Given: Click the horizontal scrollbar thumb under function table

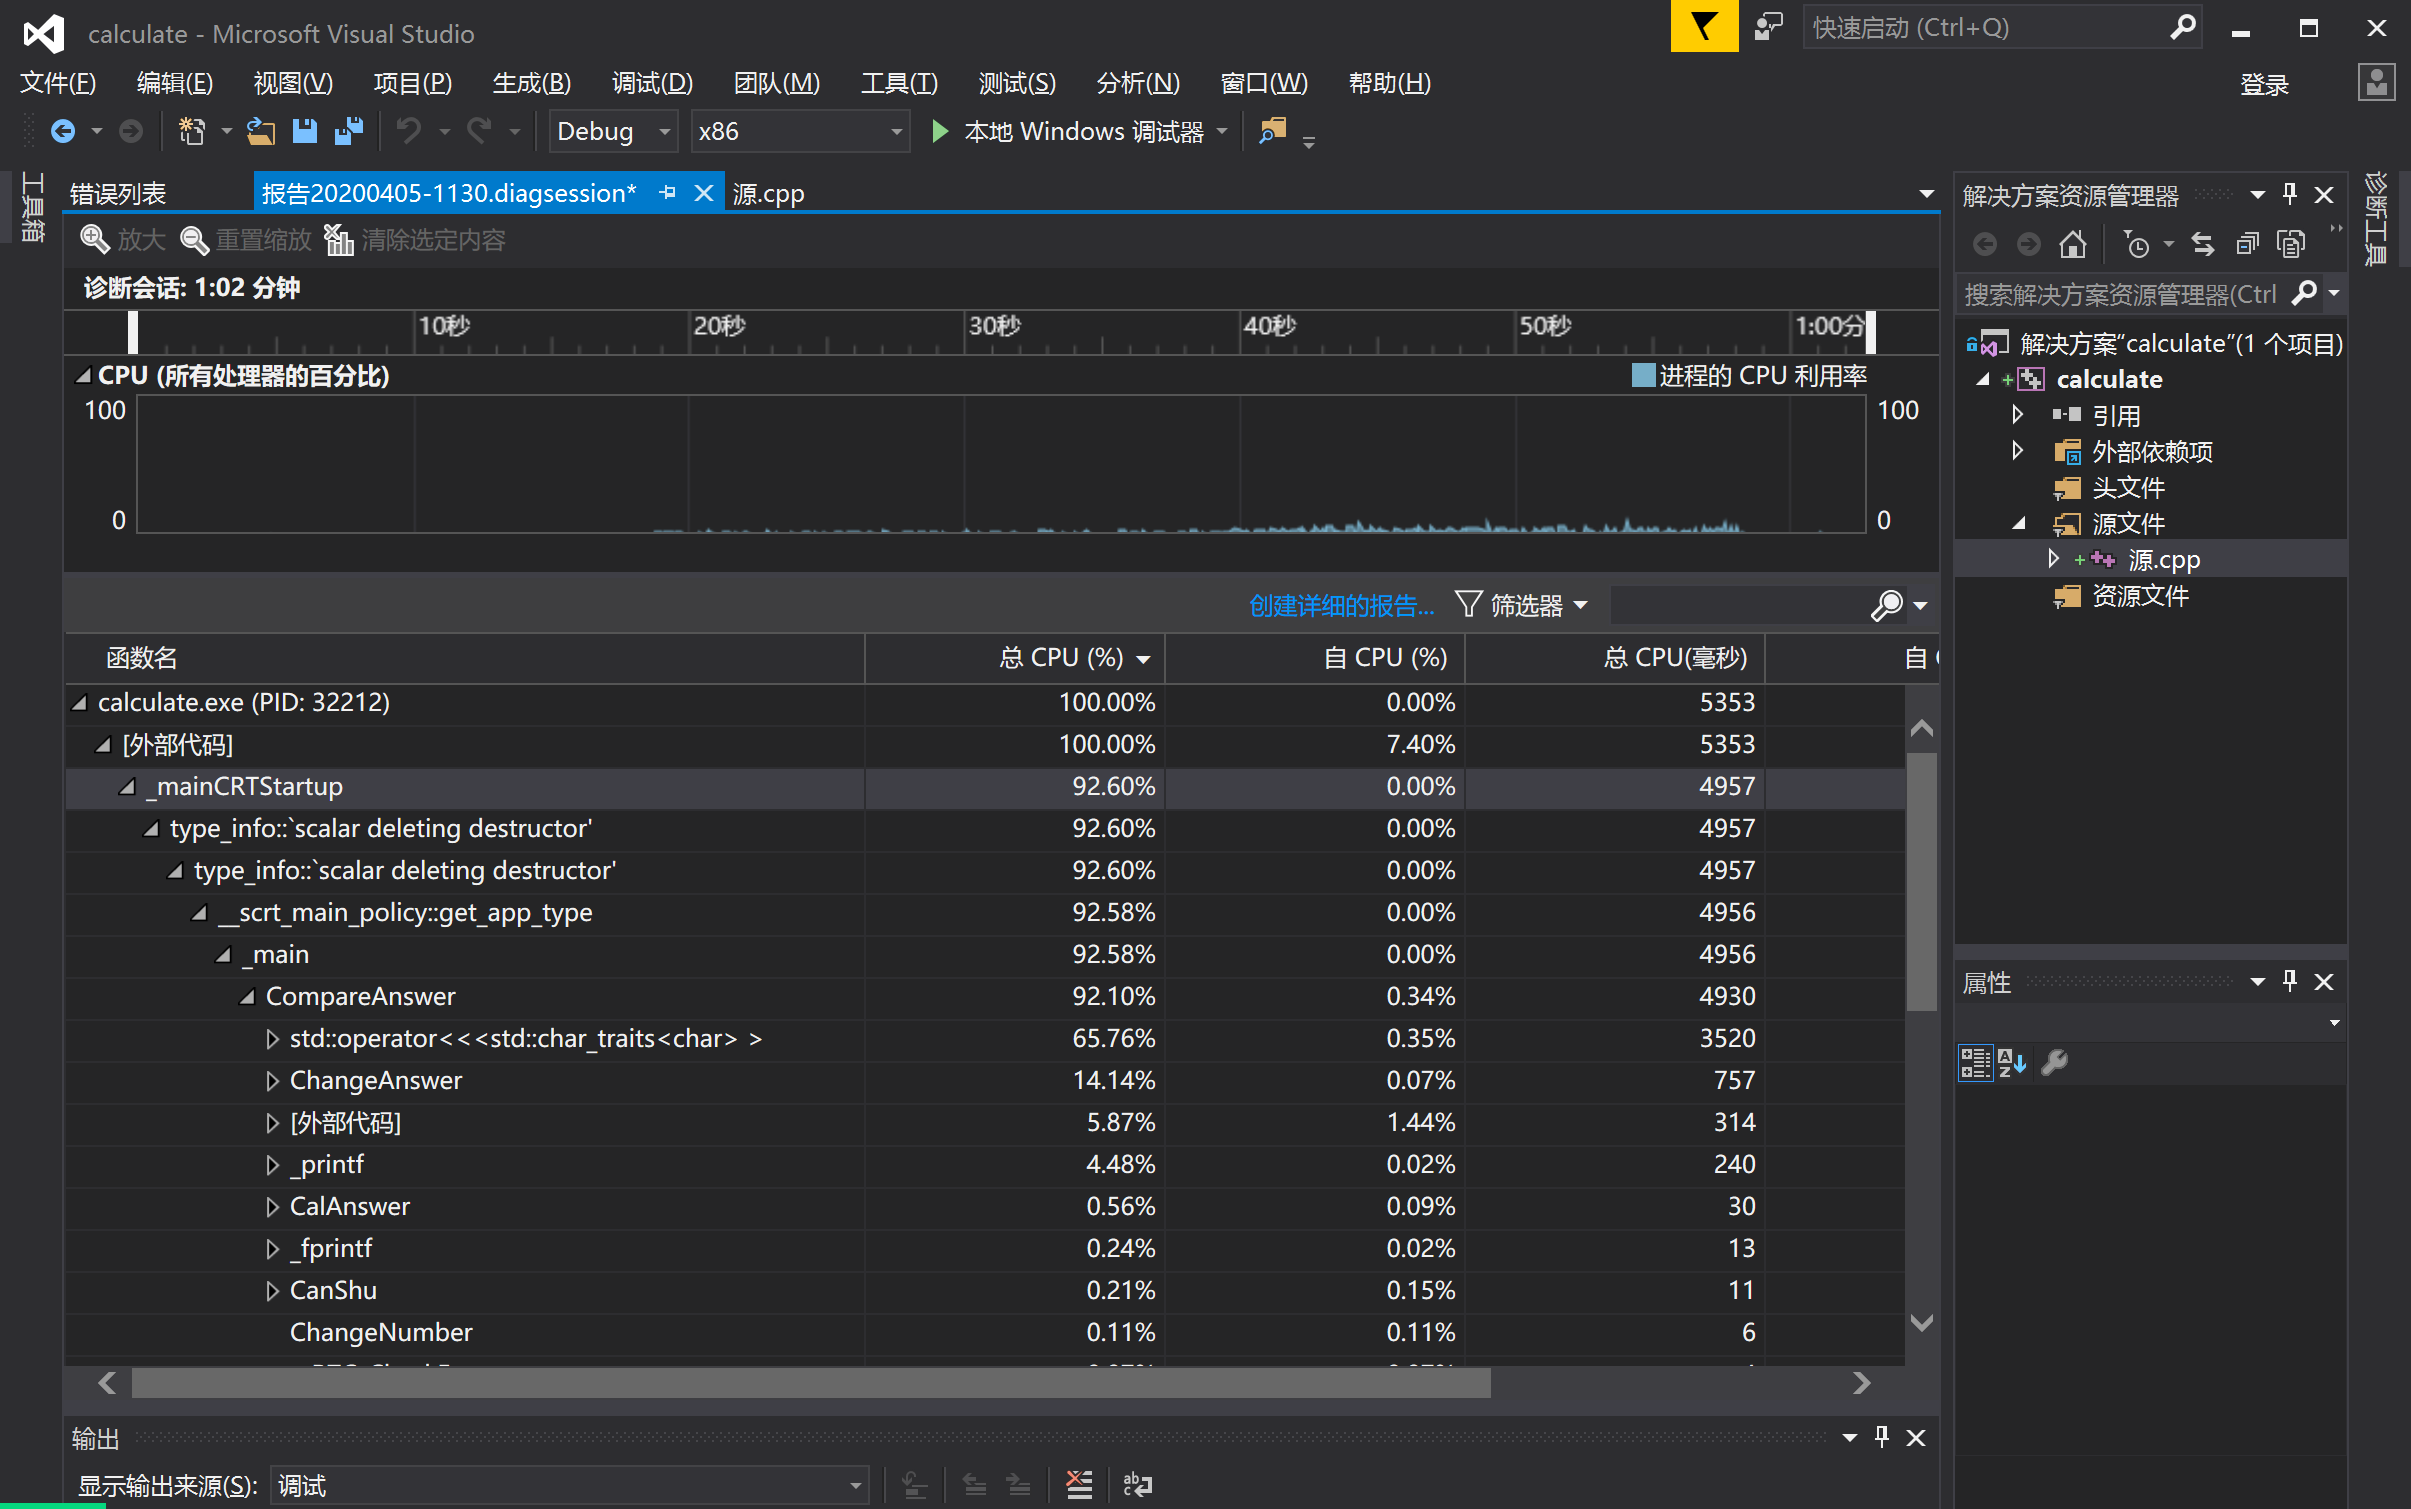Looking at the screenshot, I should click(x=810, y=1383).
